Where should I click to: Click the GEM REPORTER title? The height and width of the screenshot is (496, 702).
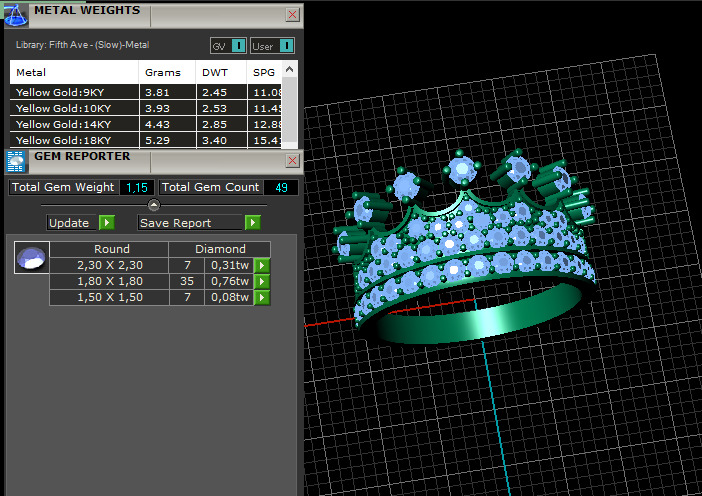(82, 156)
